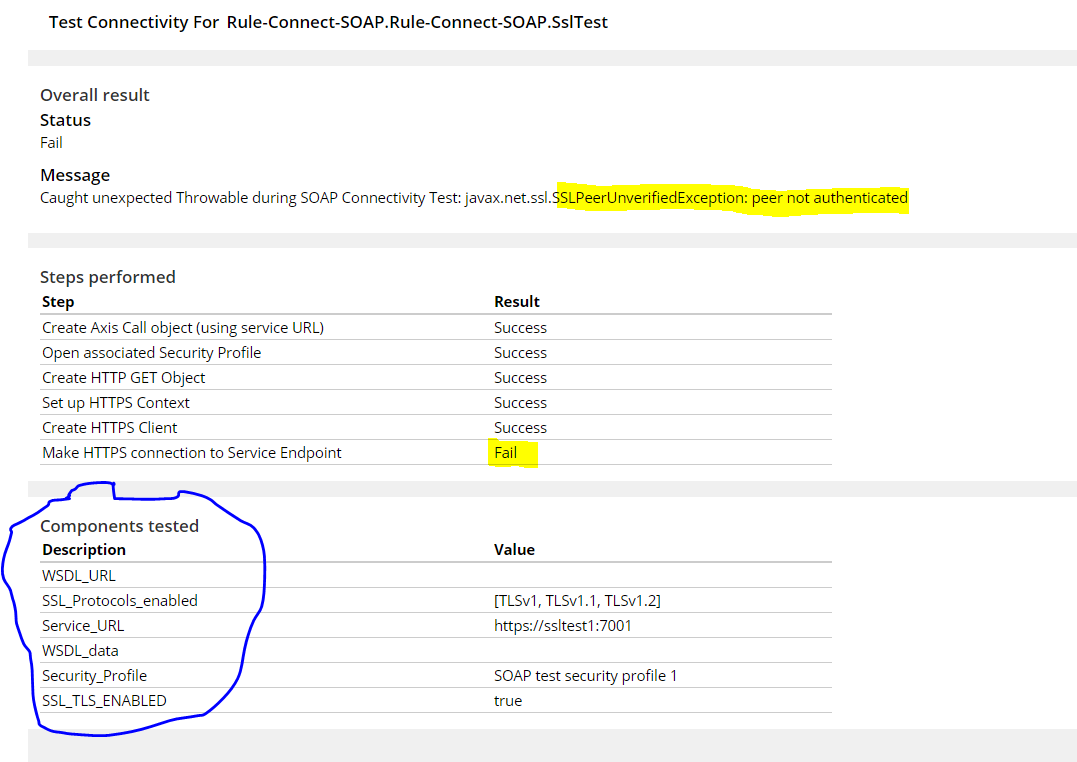Click the "Steps performed" section heading
Screen dimensions: 1077x762
pos(108,277)
